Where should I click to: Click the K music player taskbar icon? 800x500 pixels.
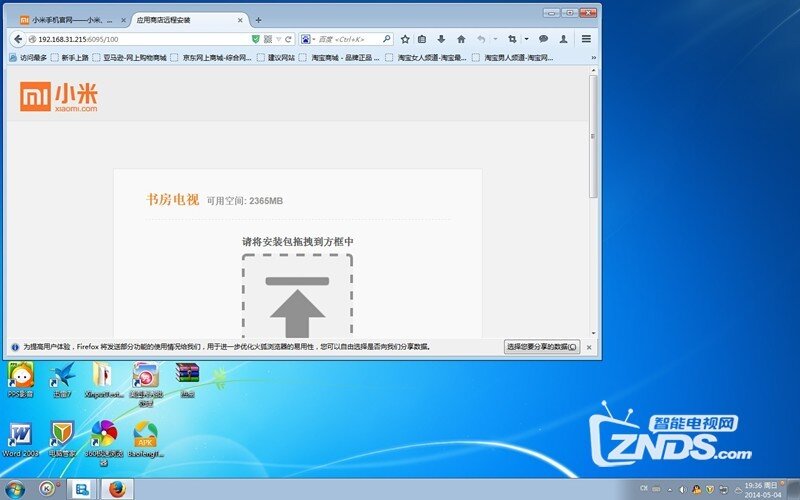pos(47,489)
